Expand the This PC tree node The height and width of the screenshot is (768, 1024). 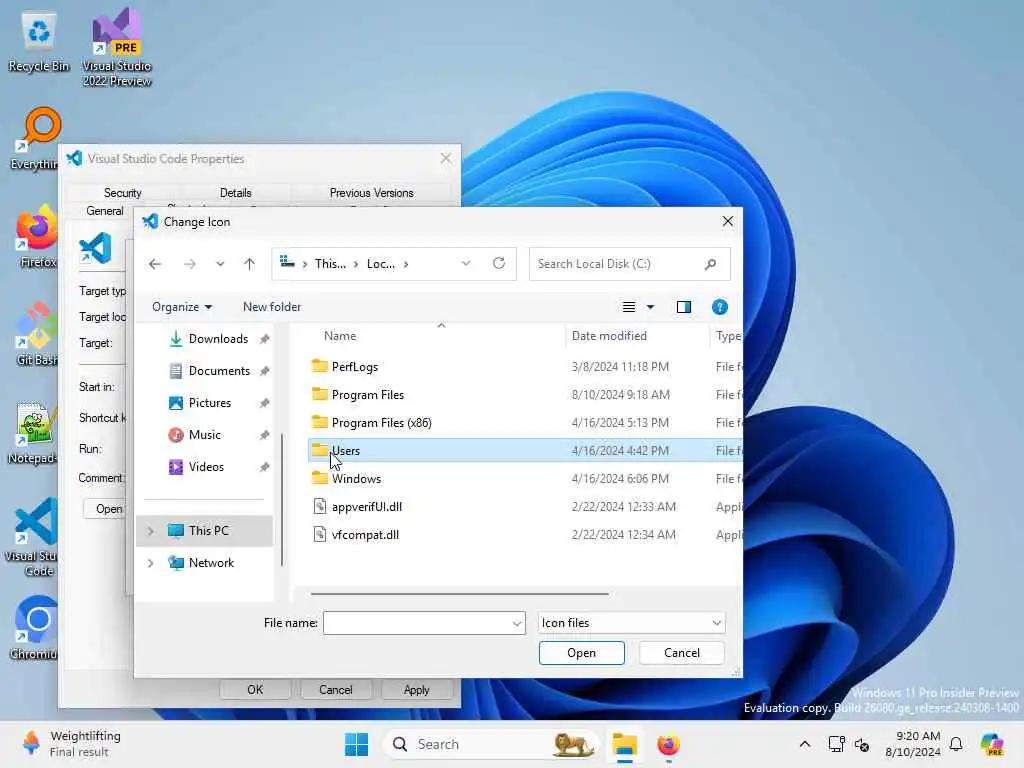151,531
